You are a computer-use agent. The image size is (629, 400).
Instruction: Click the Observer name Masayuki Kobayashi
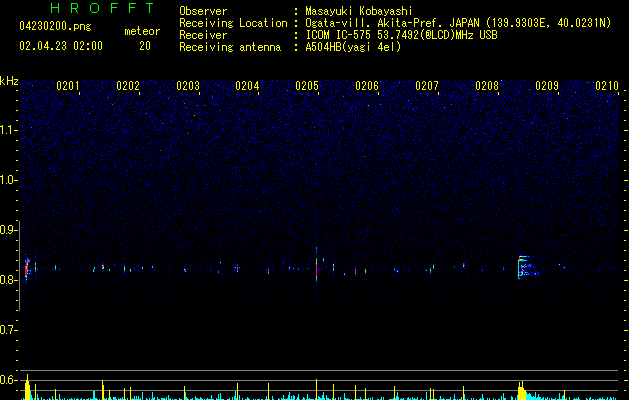click(x=359, y=11)
